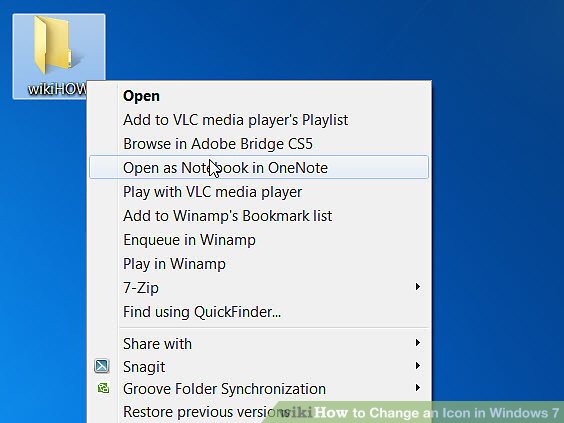Expand Groove Folder Synchronization submenu arrow
The height and width of the screenshot is (423, 564).
418,388
